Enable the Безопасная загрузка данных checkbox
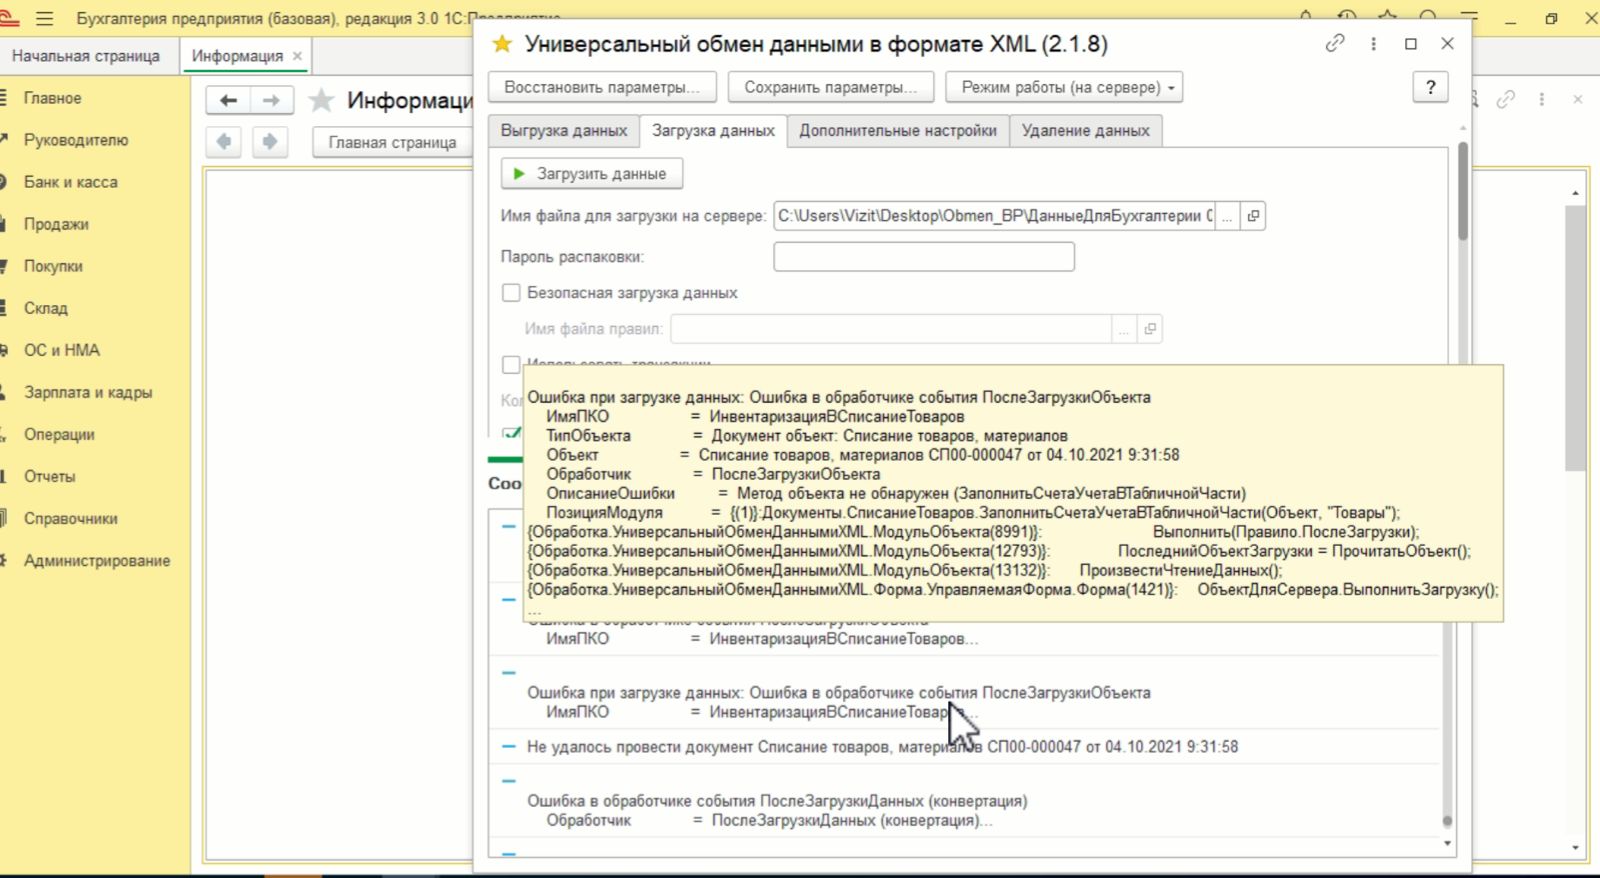 [x=511, y=293]
